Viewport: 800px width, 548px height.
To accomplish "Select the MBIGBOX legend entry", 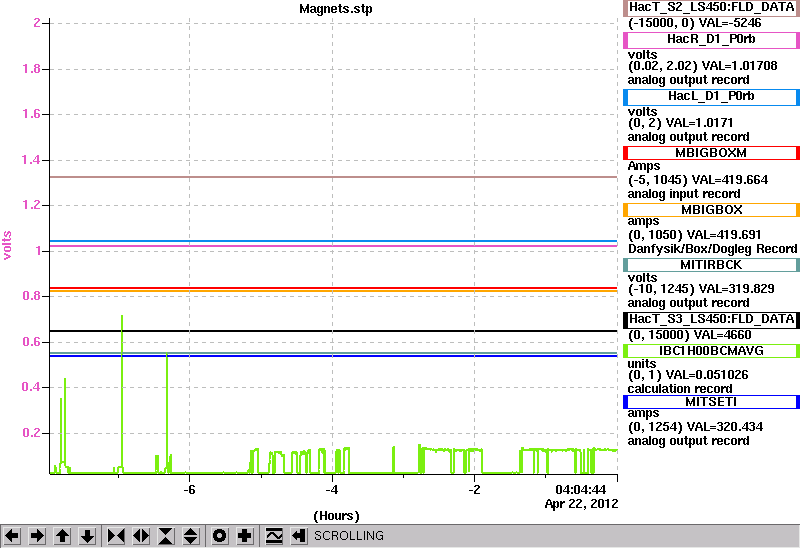I will pos(711,210).
